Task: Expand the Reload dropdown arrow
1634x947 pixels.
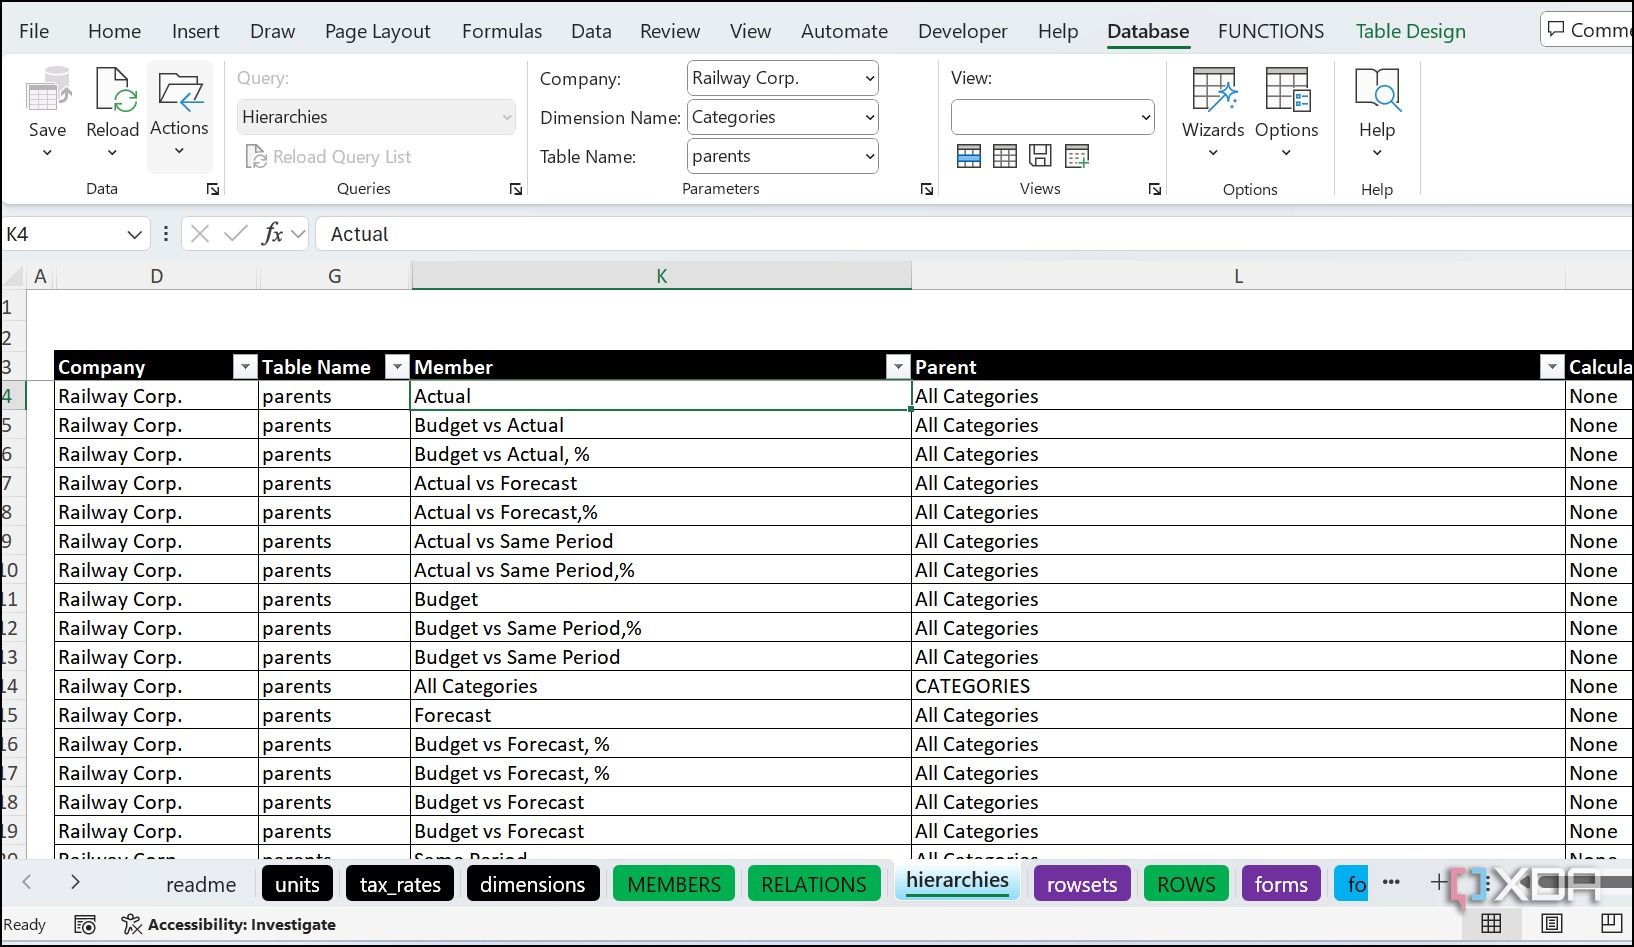Action: coord(112,153)
